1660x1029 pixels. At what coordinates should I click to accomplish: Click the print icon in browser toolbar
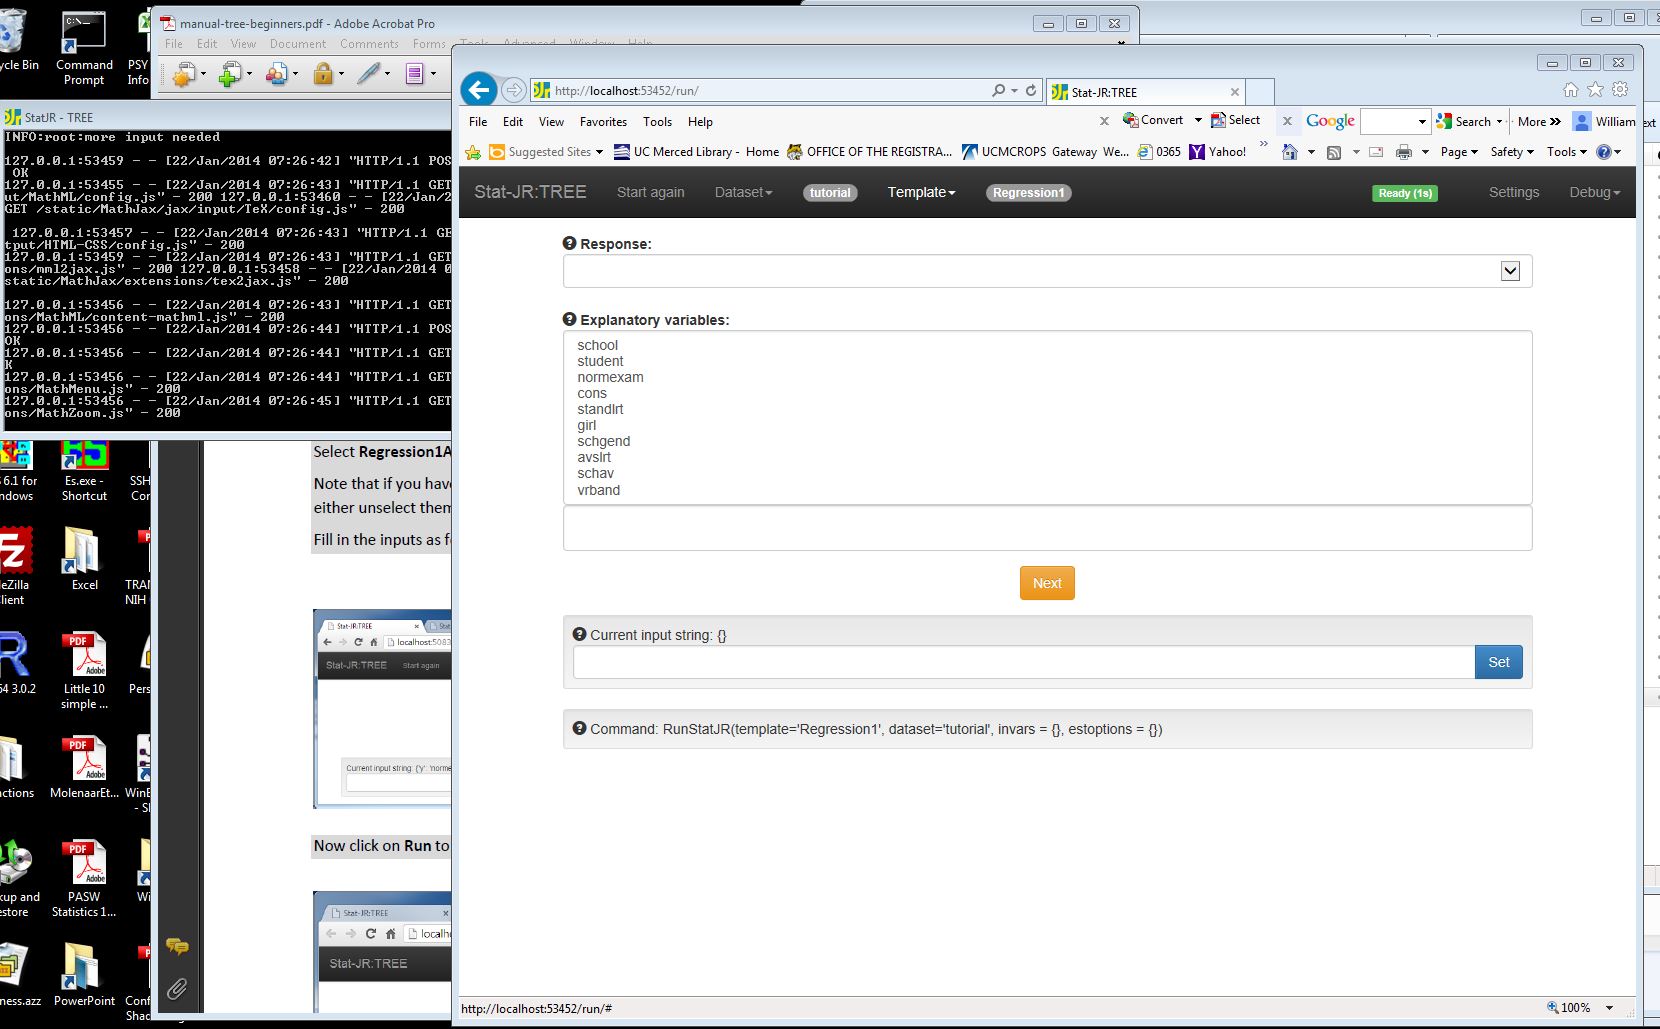[x=1403, y=152]
